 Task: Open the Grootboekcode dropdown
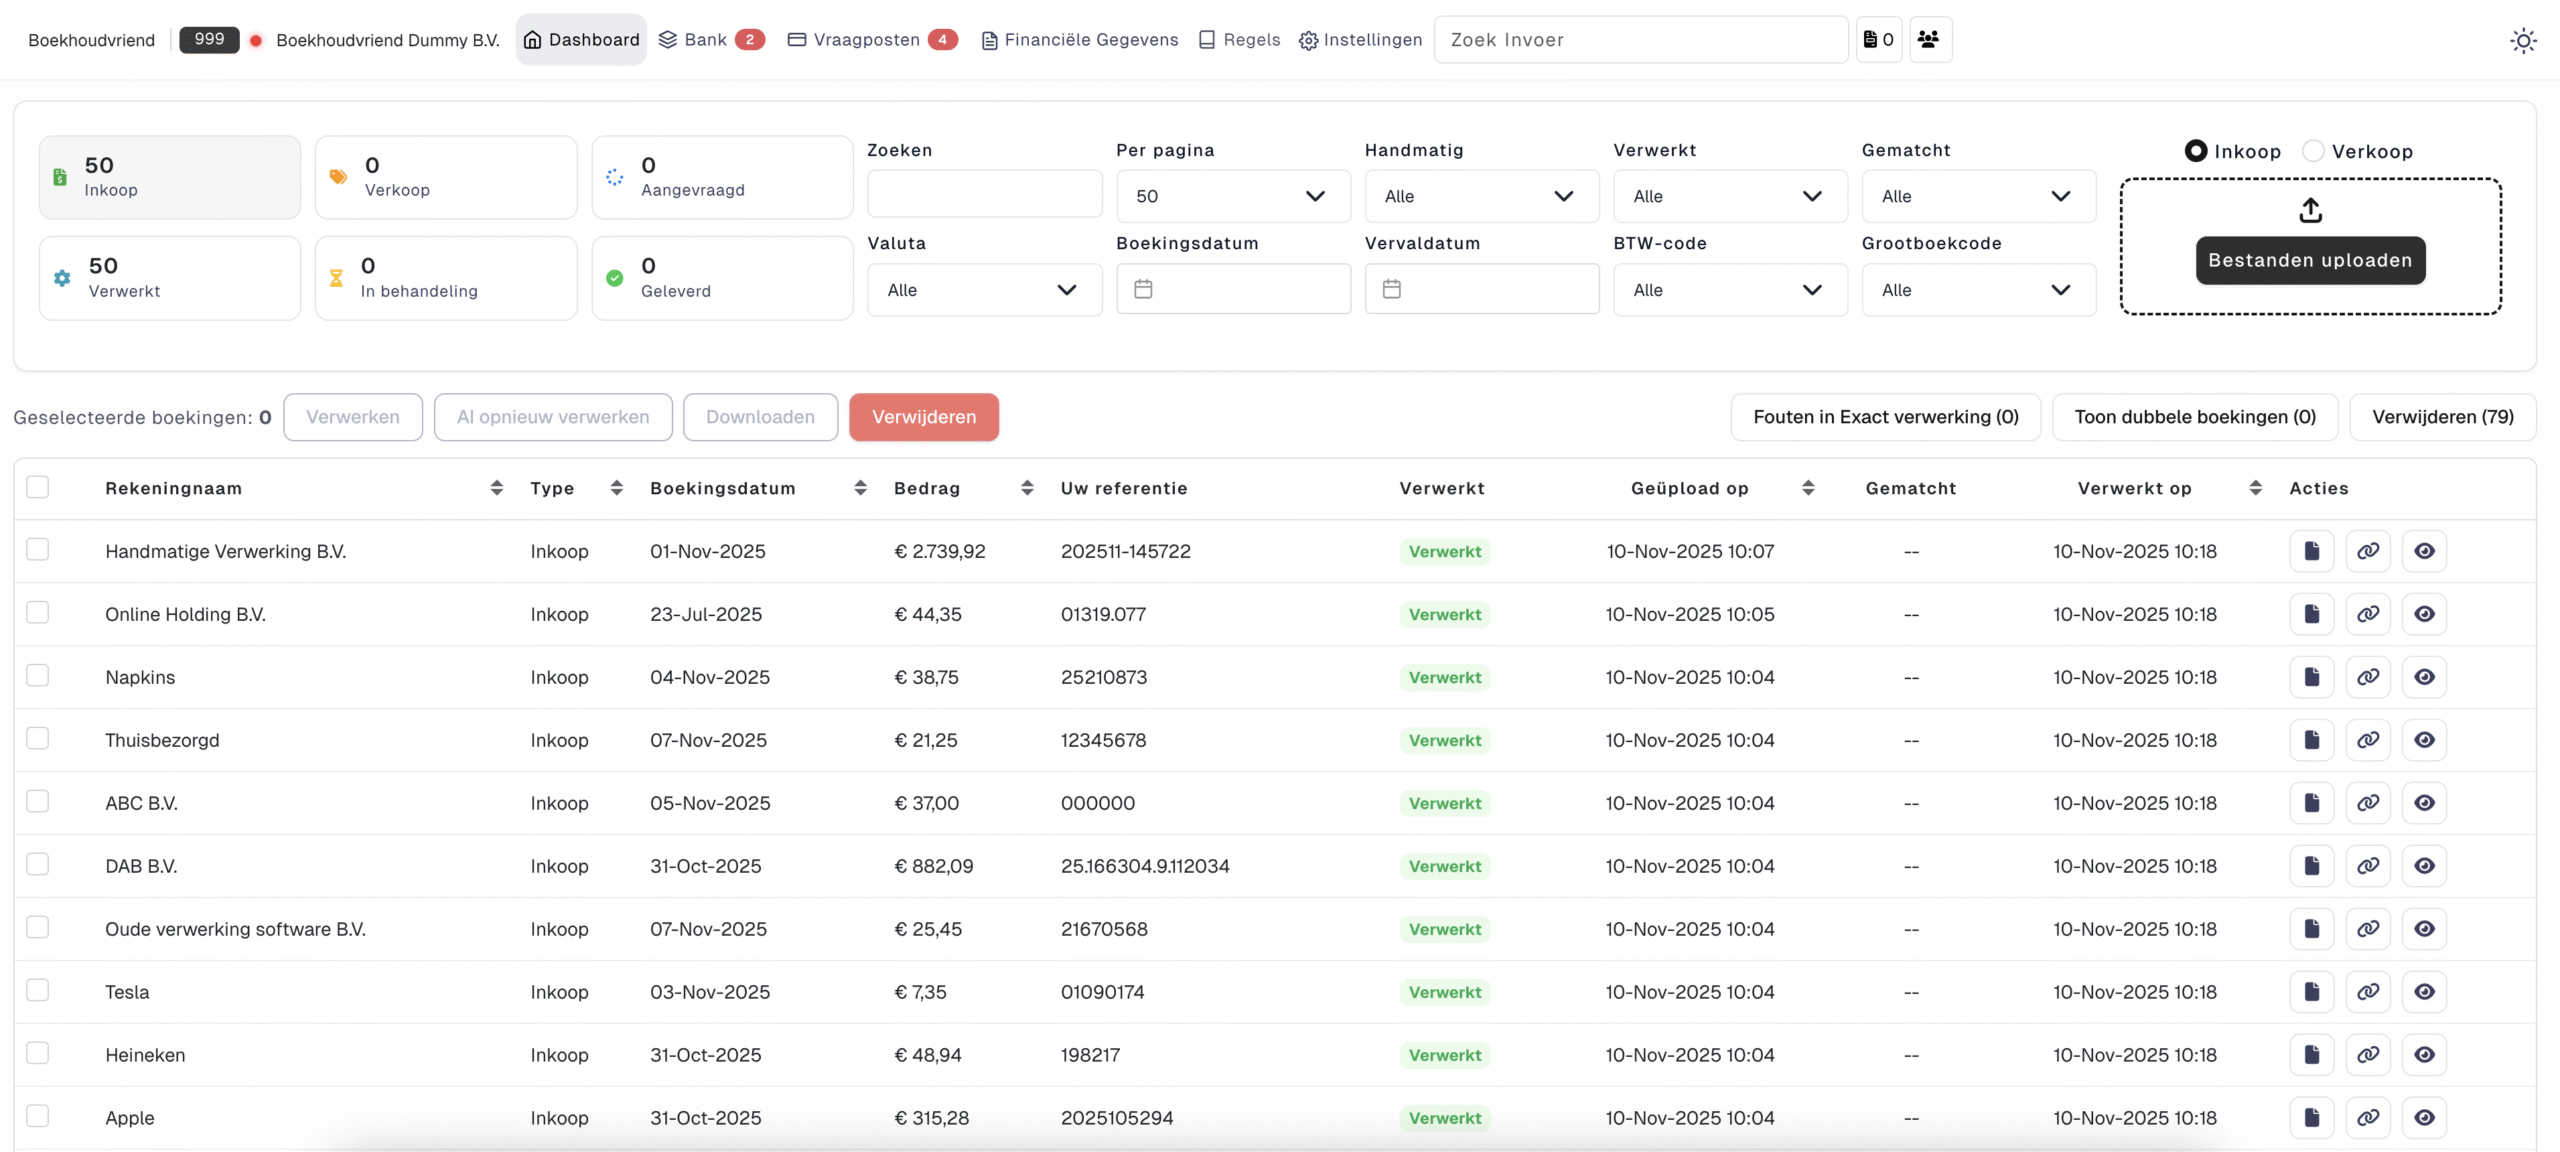1978,290
